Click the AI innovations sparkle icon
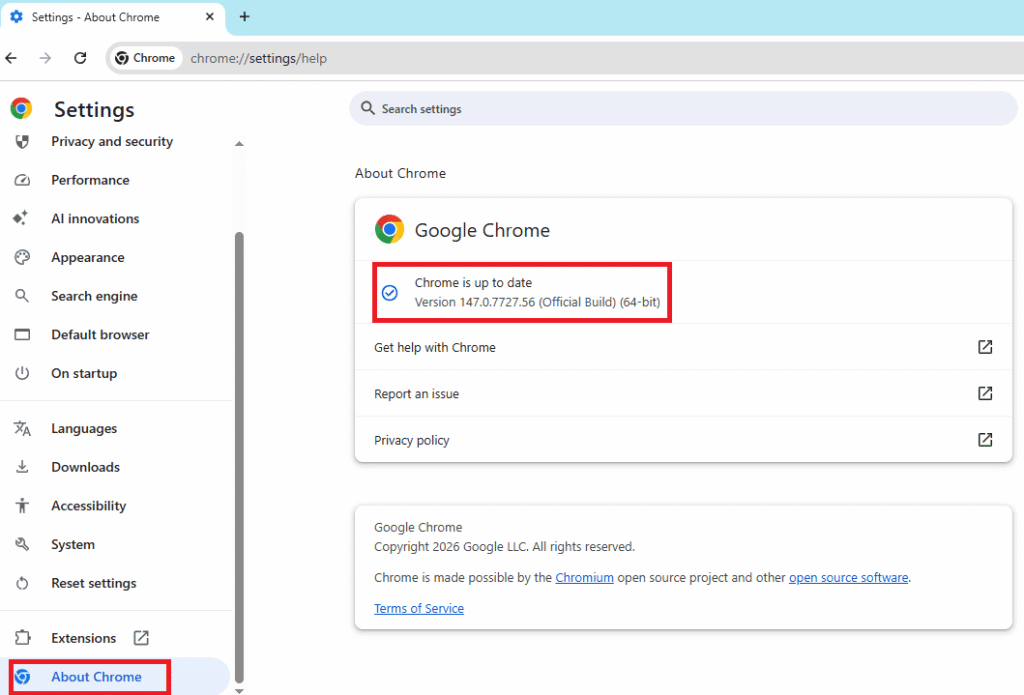Image resolution: width=1024 pixels, height=695 pixels. 21,218
